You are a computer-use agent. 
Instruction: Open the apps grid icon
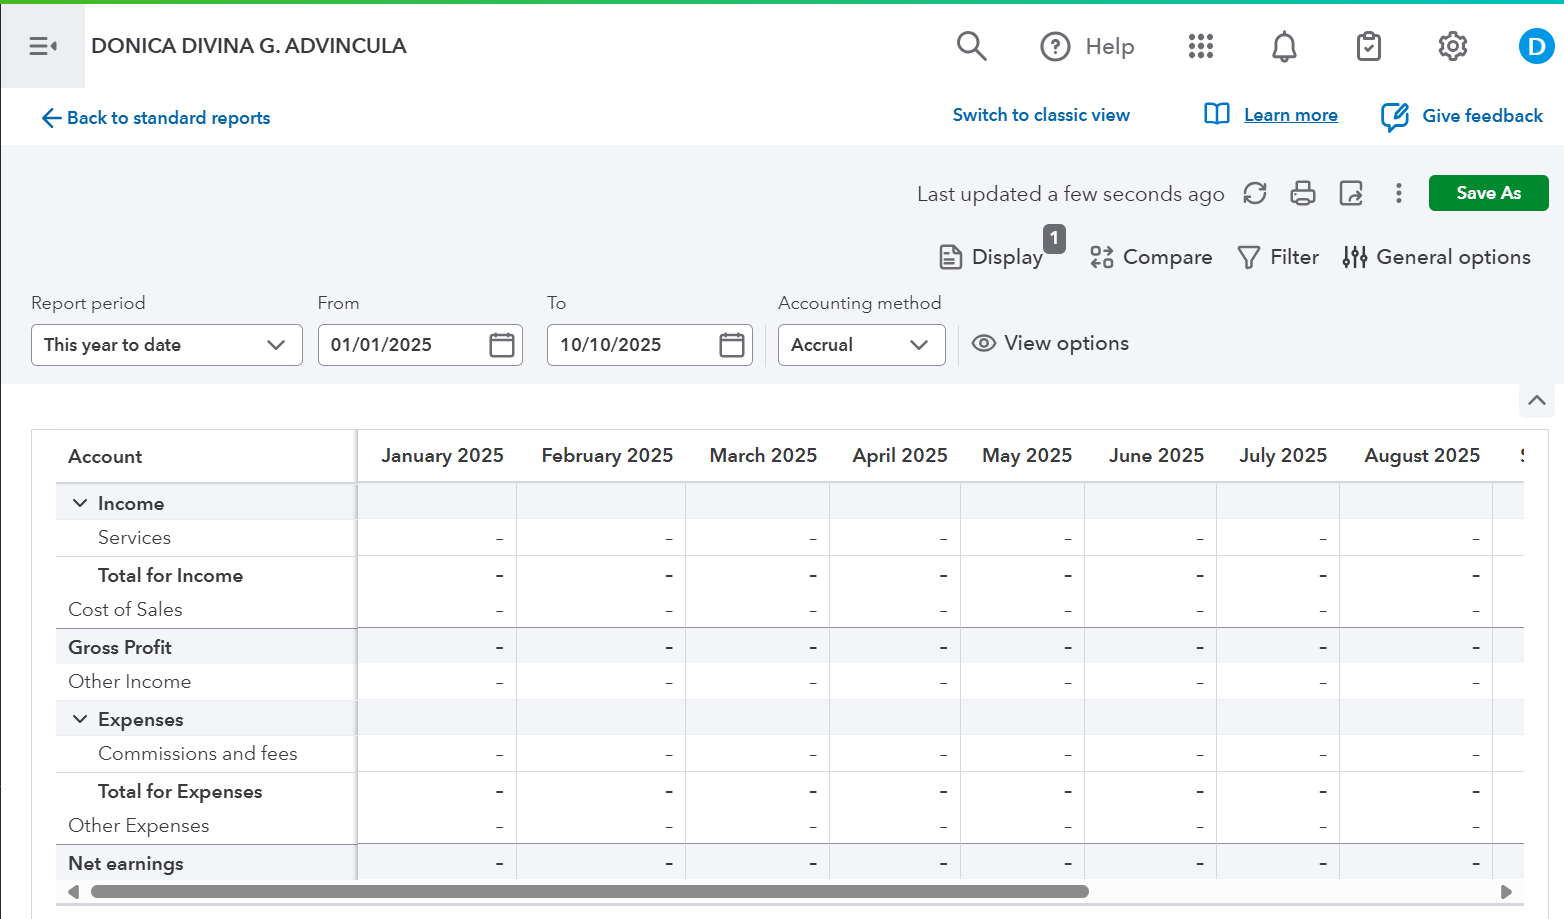tap(1200, 46)
